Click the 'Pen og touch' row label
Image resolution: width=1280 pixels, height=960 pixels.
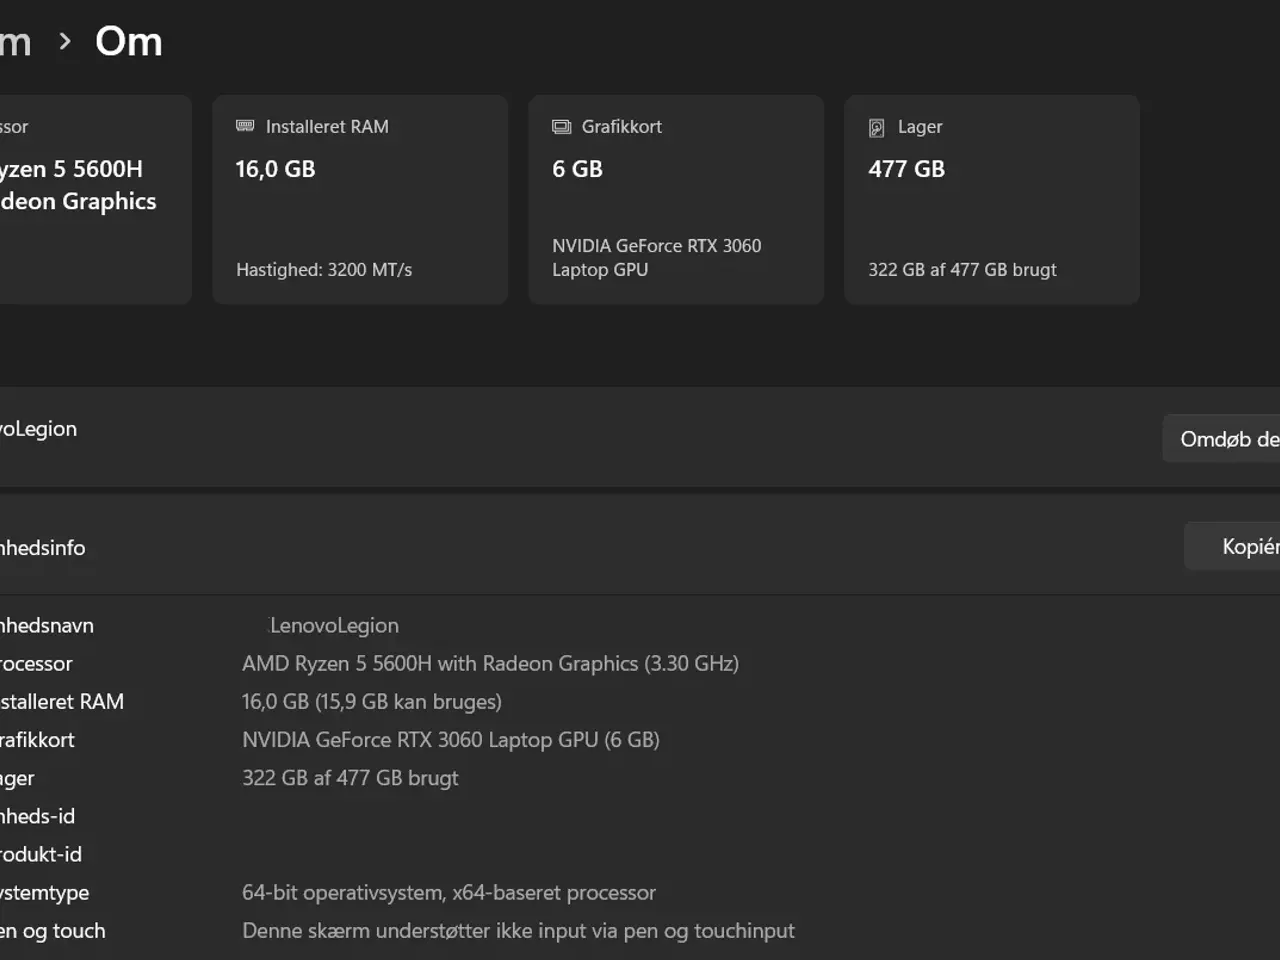(x=52, y=930)
